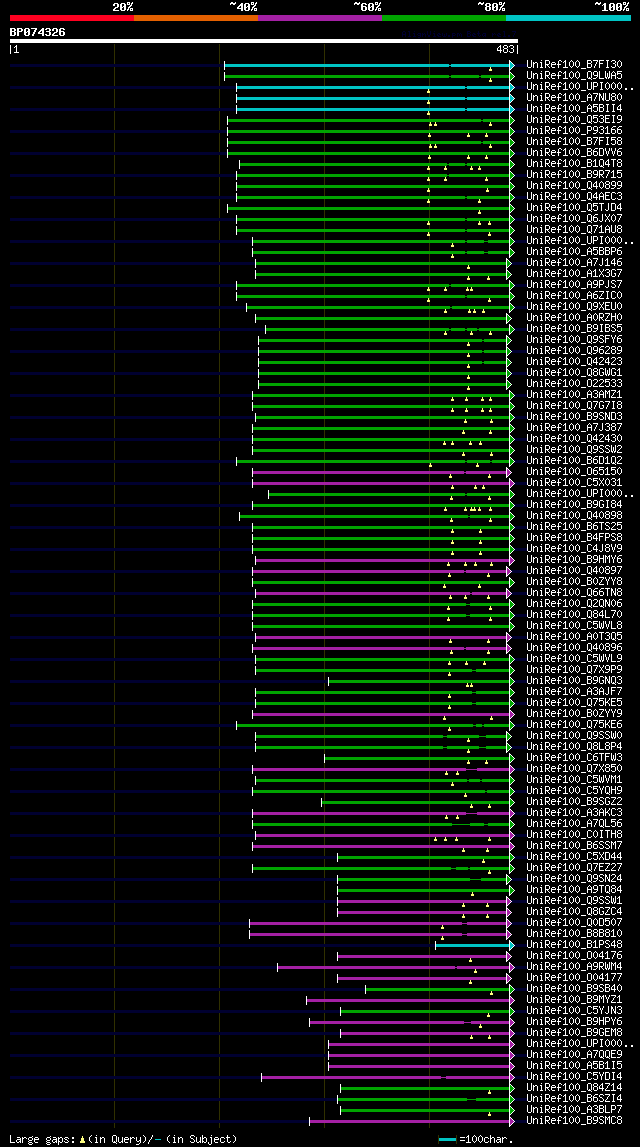This screenshot has width=640, height=1147.
Task: Select the white BP074326 query bar
Action: pos(264,41)
